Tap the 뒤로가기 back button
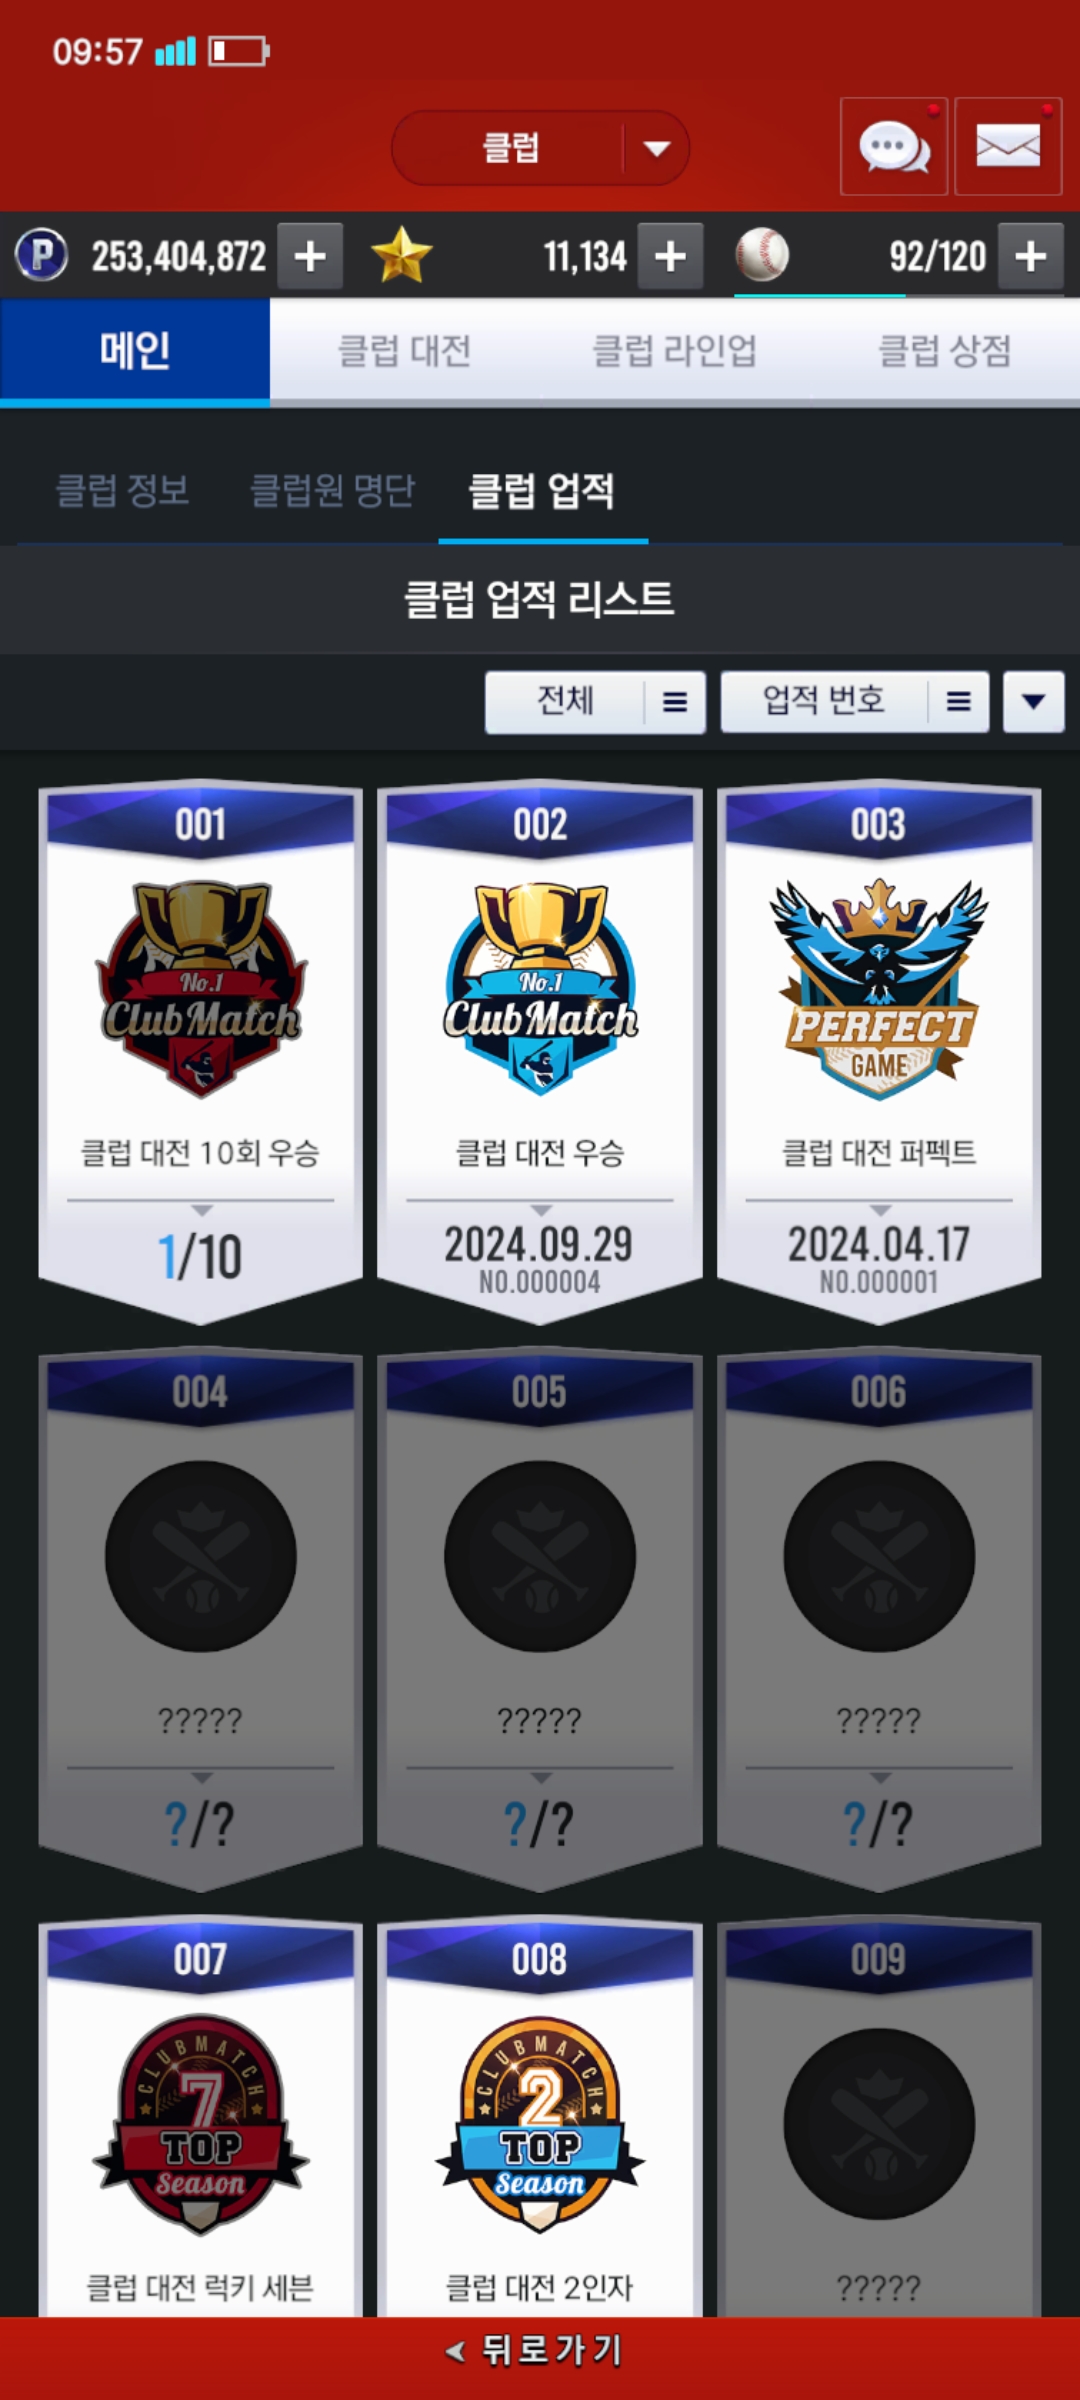1080x2400 pixels. (x=540, y=2350)
